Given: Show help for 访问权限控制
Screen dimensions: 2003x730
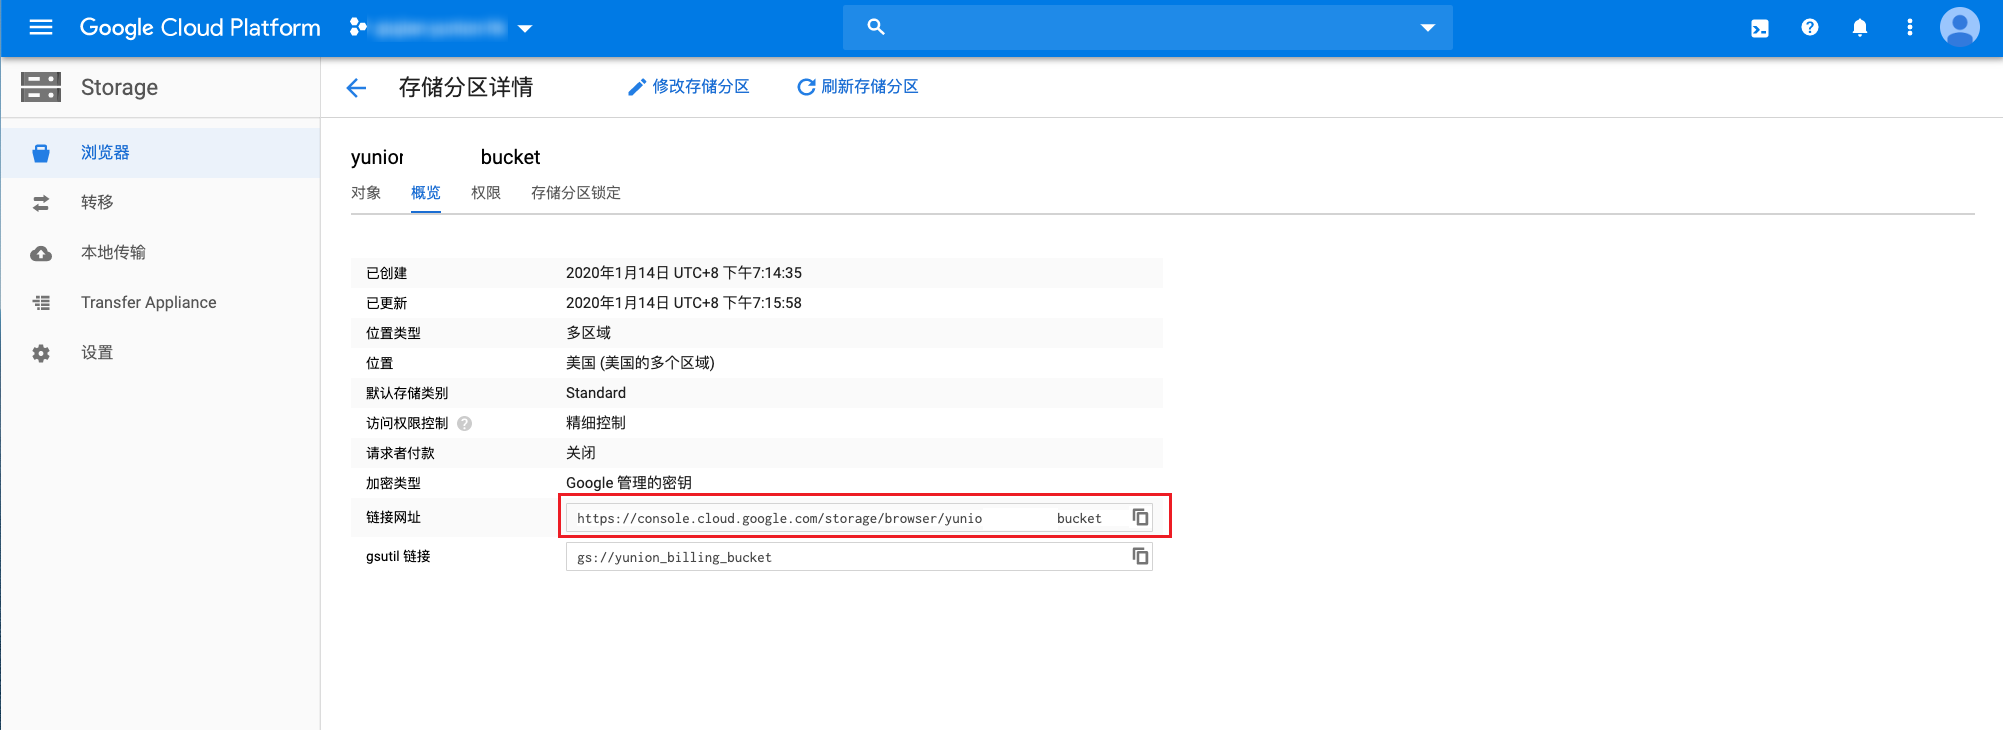Looking at the screenshot, I should tap(465, 424).
